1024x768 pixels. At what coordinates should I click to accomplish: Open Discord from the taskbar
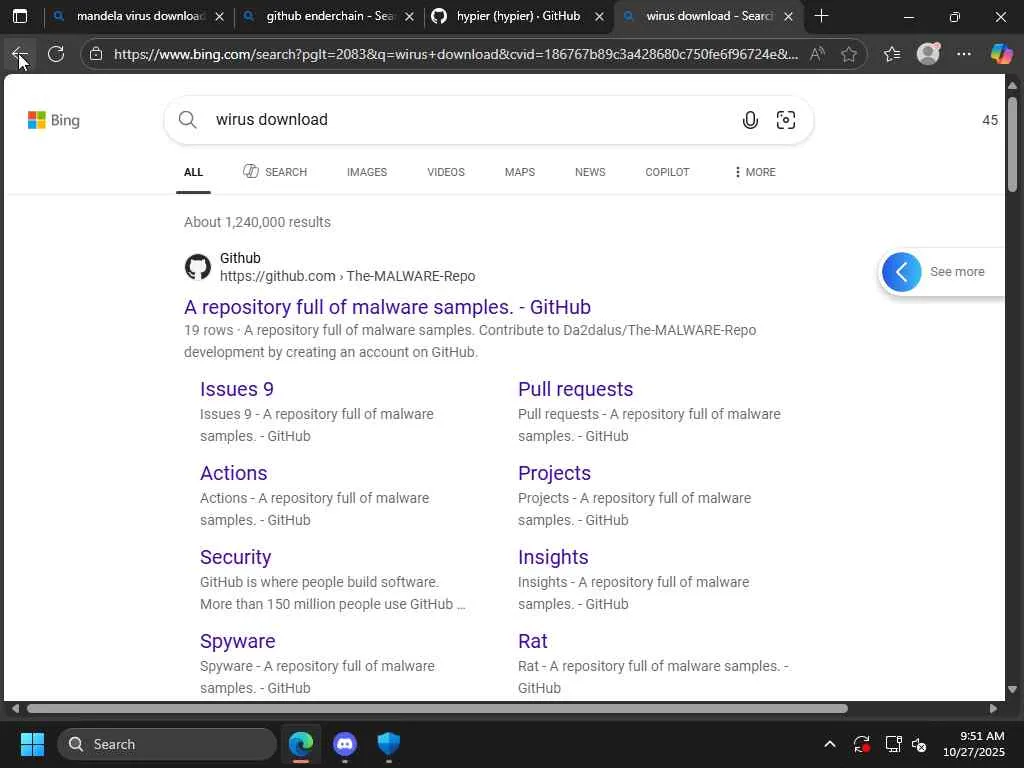345,744
